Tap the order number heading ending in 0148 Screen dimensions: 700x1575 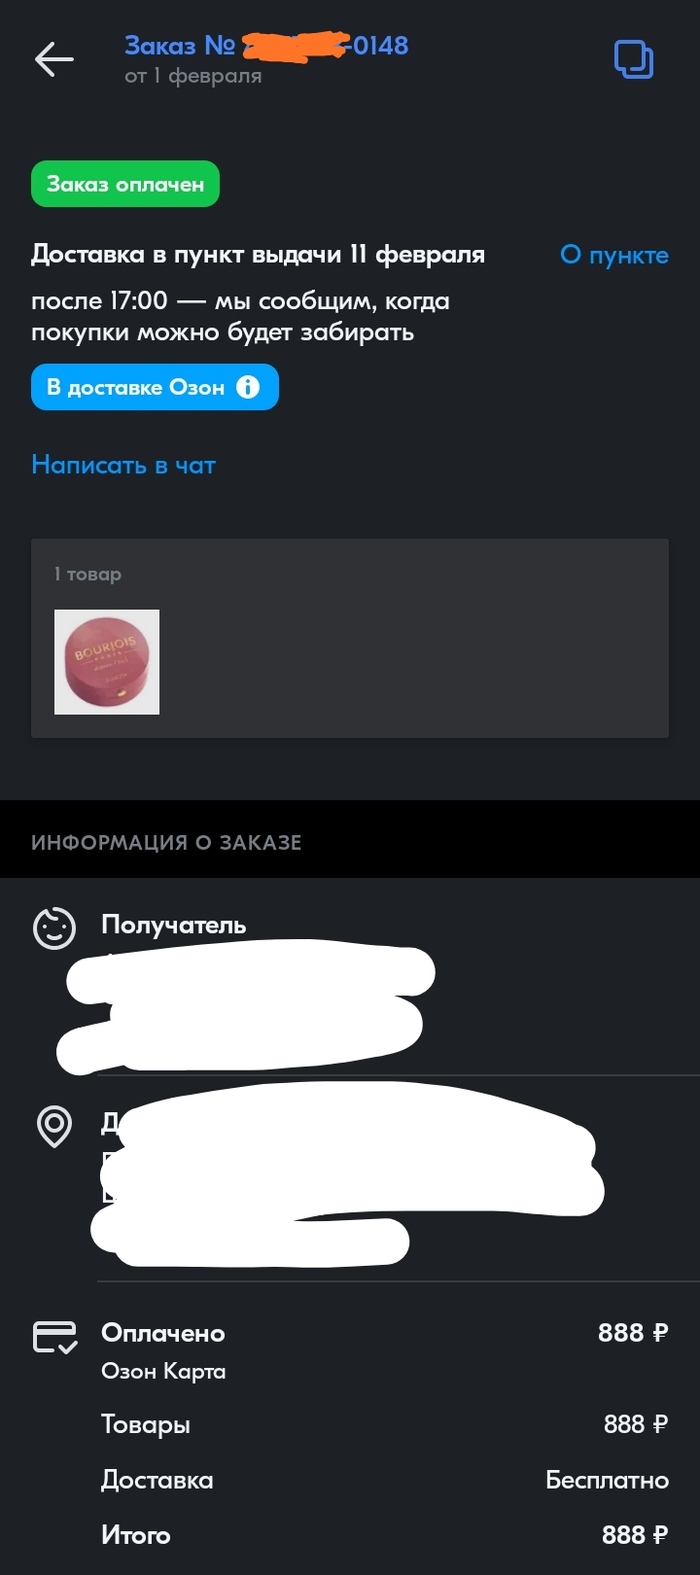click(x=266, y=45)
